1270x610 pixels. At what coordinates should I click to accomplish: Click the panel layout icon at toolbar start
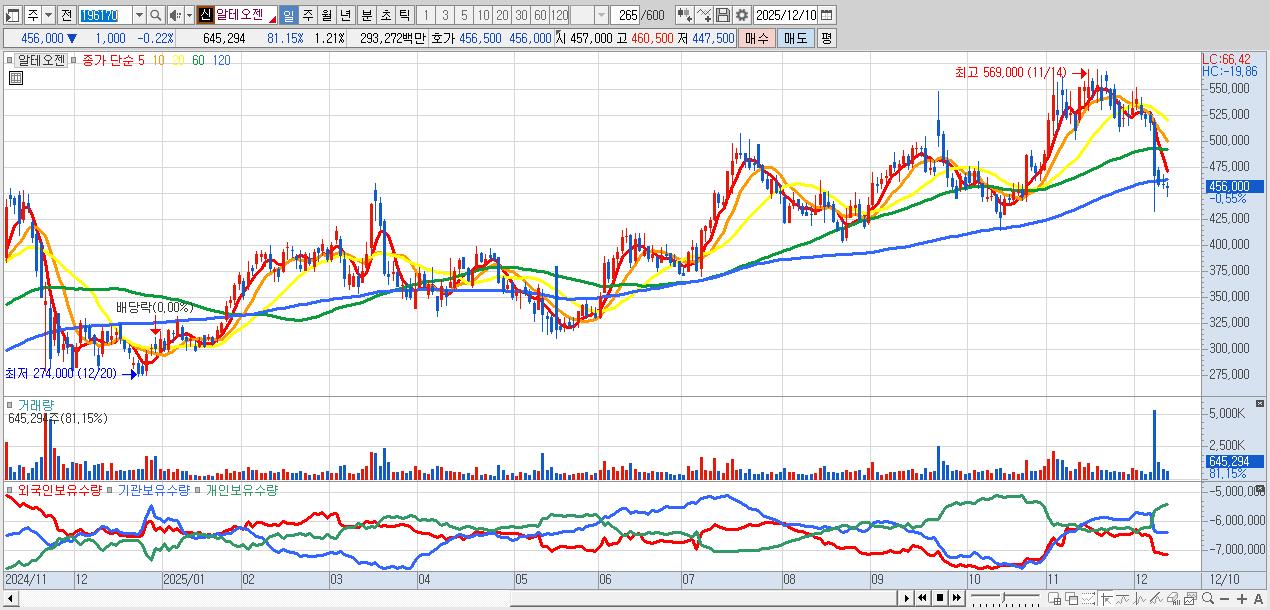point(12,16)
